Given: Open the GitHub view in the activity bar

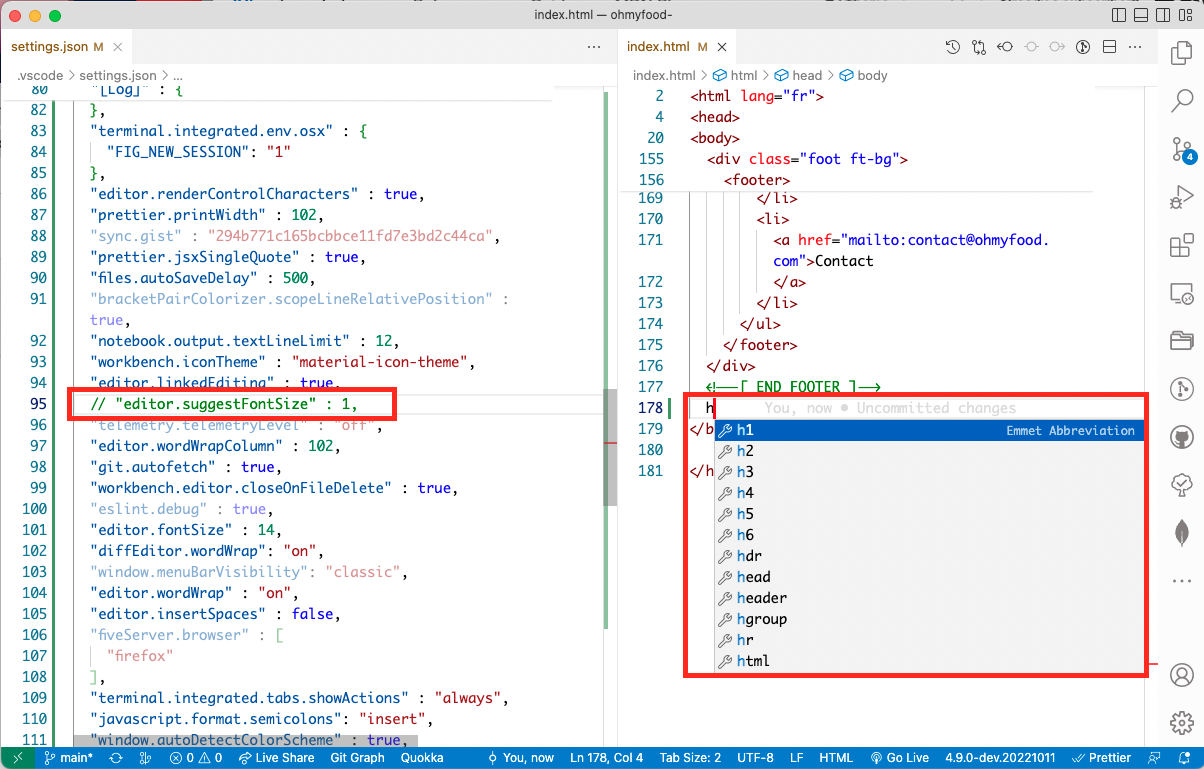Looking at the screenshot, I should pyautogui.click(x=1183, y=437).
